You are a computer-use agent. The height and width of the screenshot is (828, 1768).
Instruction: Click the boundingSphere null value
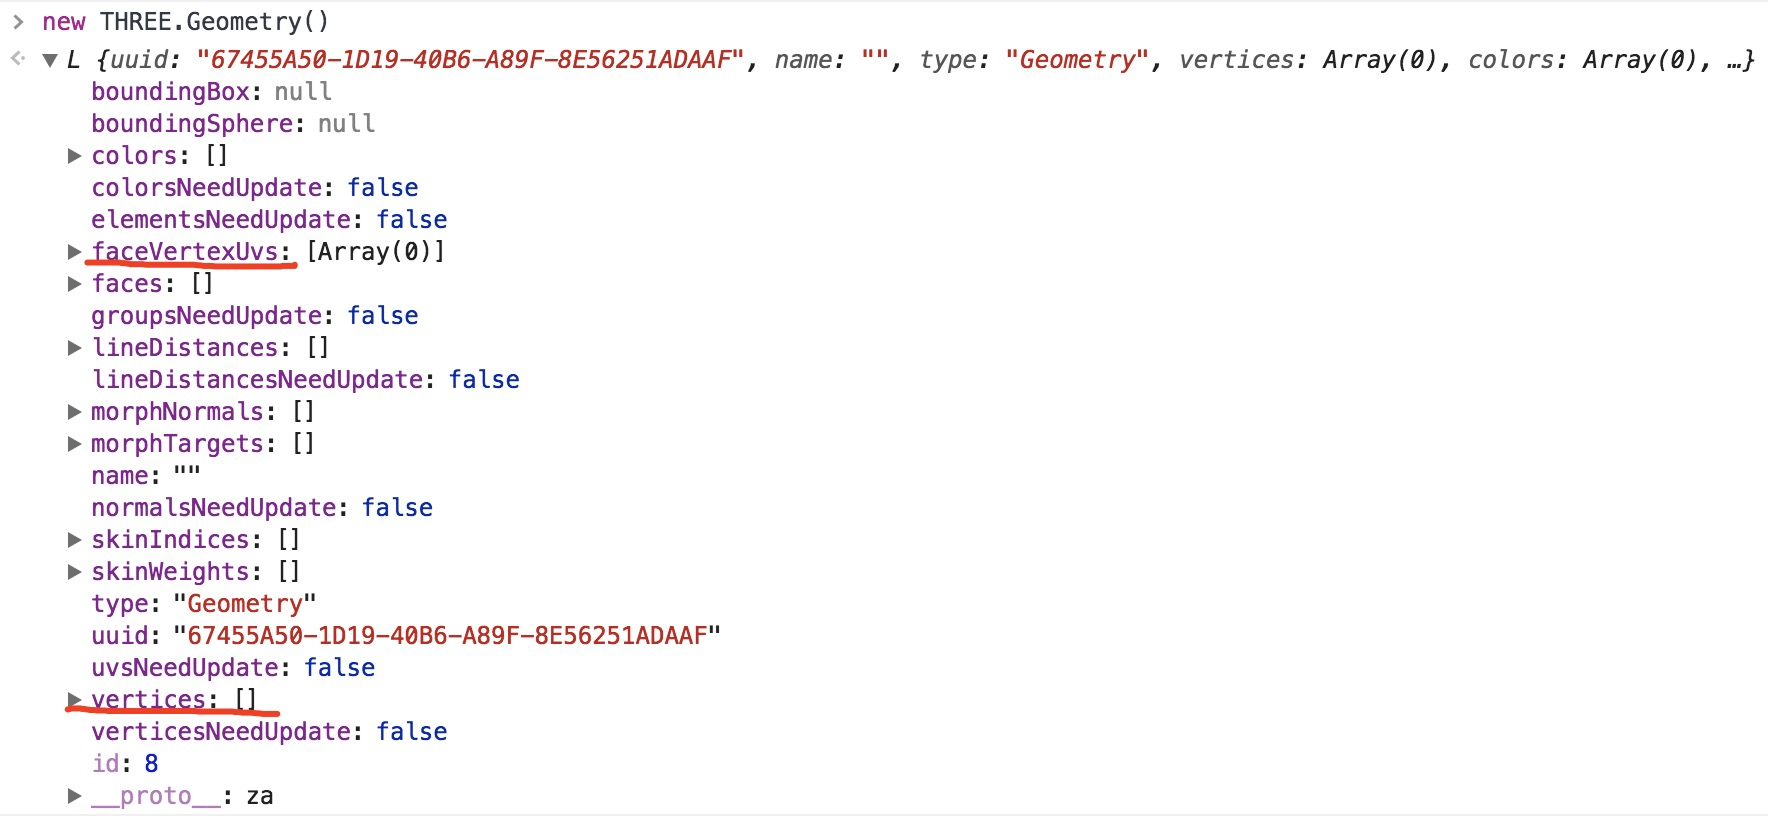pos(347,124)
